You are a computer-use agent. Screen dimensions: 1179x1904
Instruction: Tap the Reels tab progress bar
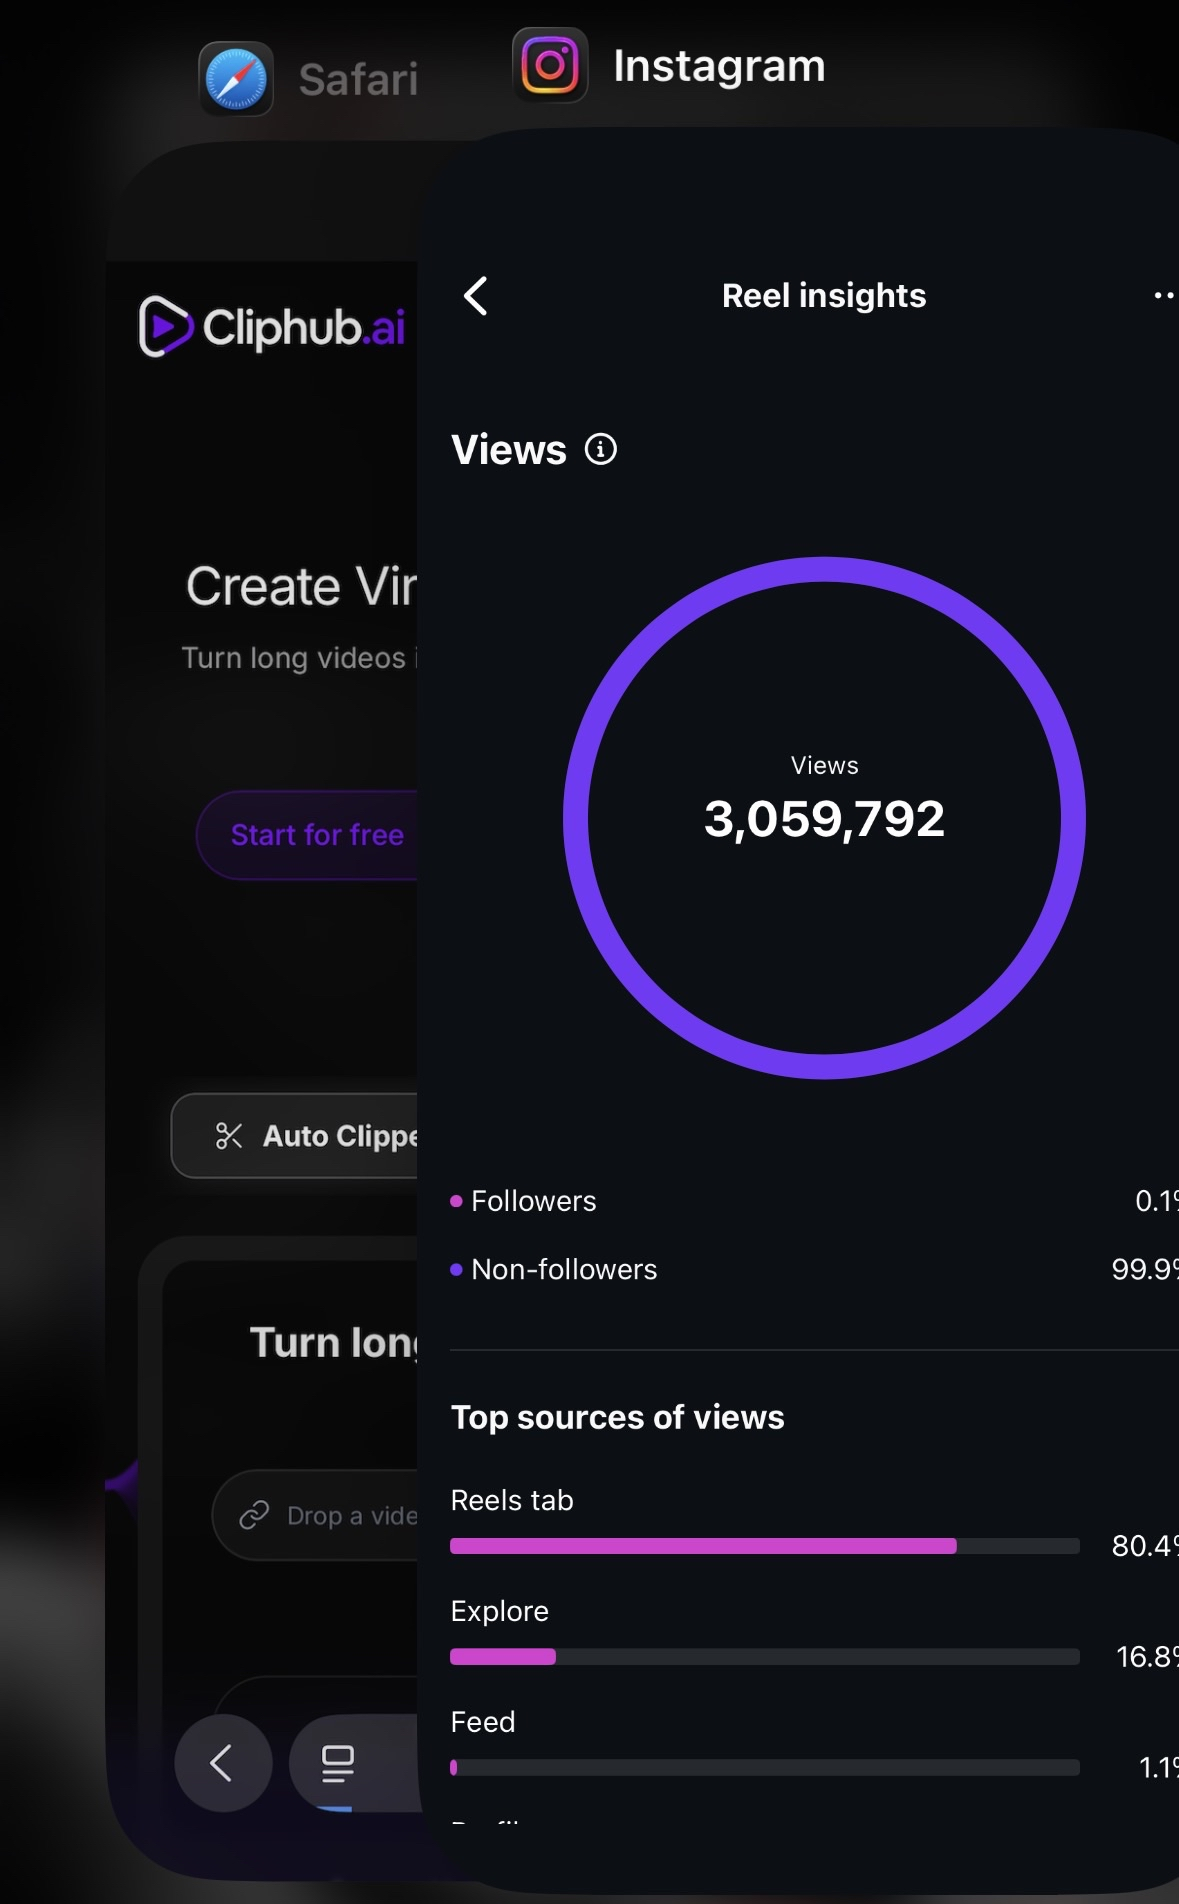(764, 1546)
